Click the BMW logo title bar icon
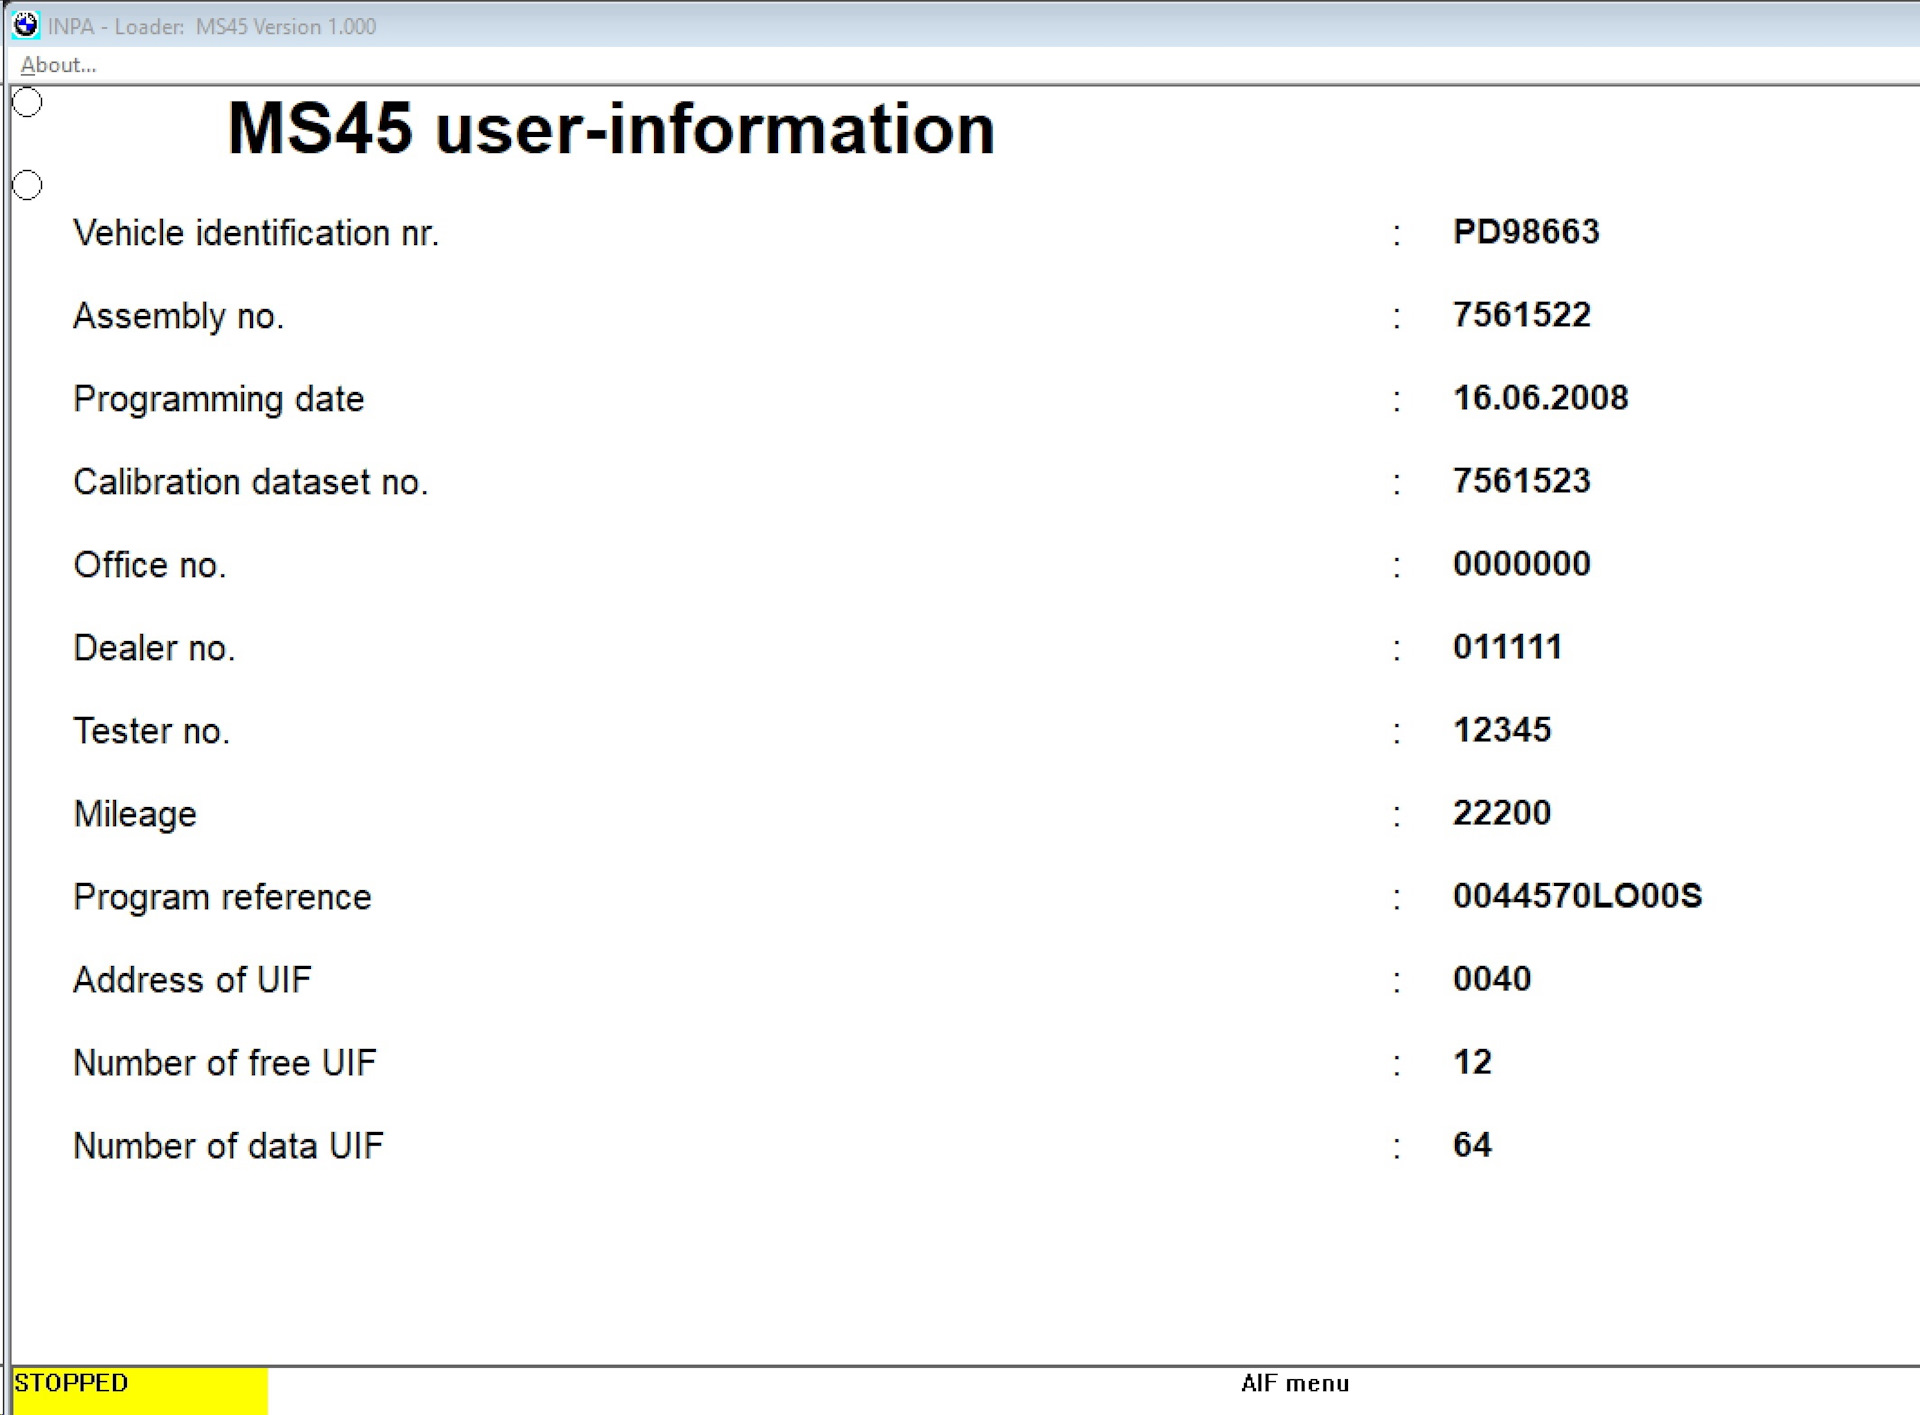This screenshot has height=1415, width=1920. pyautogui.click(x=26, y=25)
